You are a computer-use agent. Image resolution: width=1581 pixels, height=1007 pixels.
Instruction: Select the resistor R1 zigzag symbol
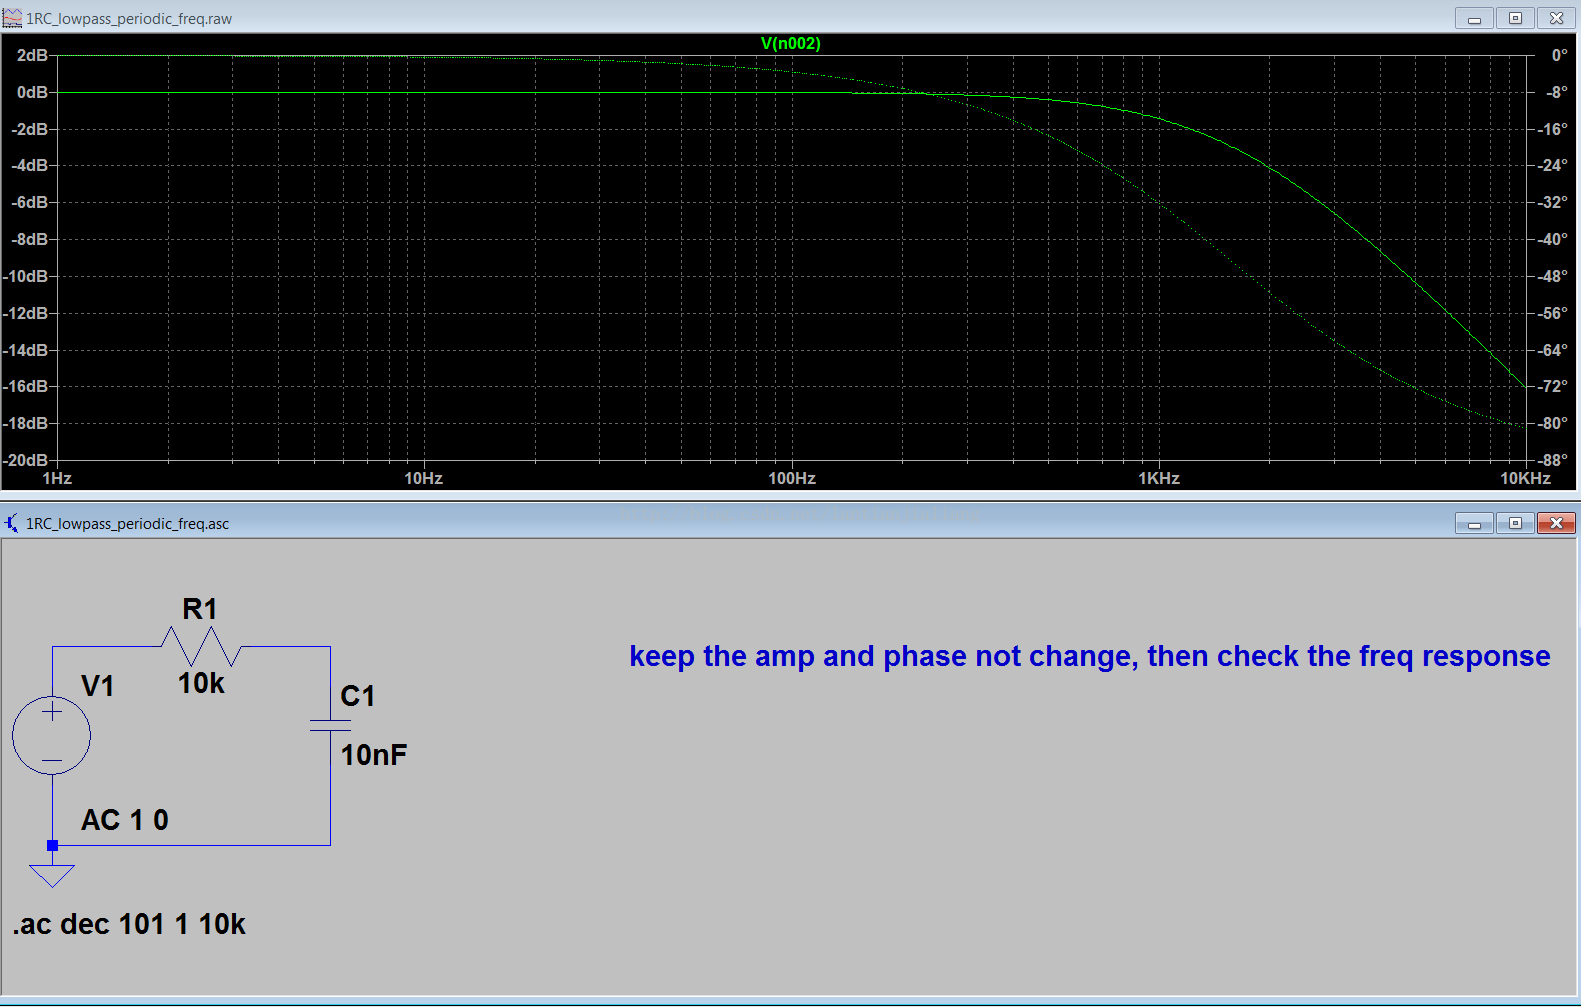pos(201,646)
